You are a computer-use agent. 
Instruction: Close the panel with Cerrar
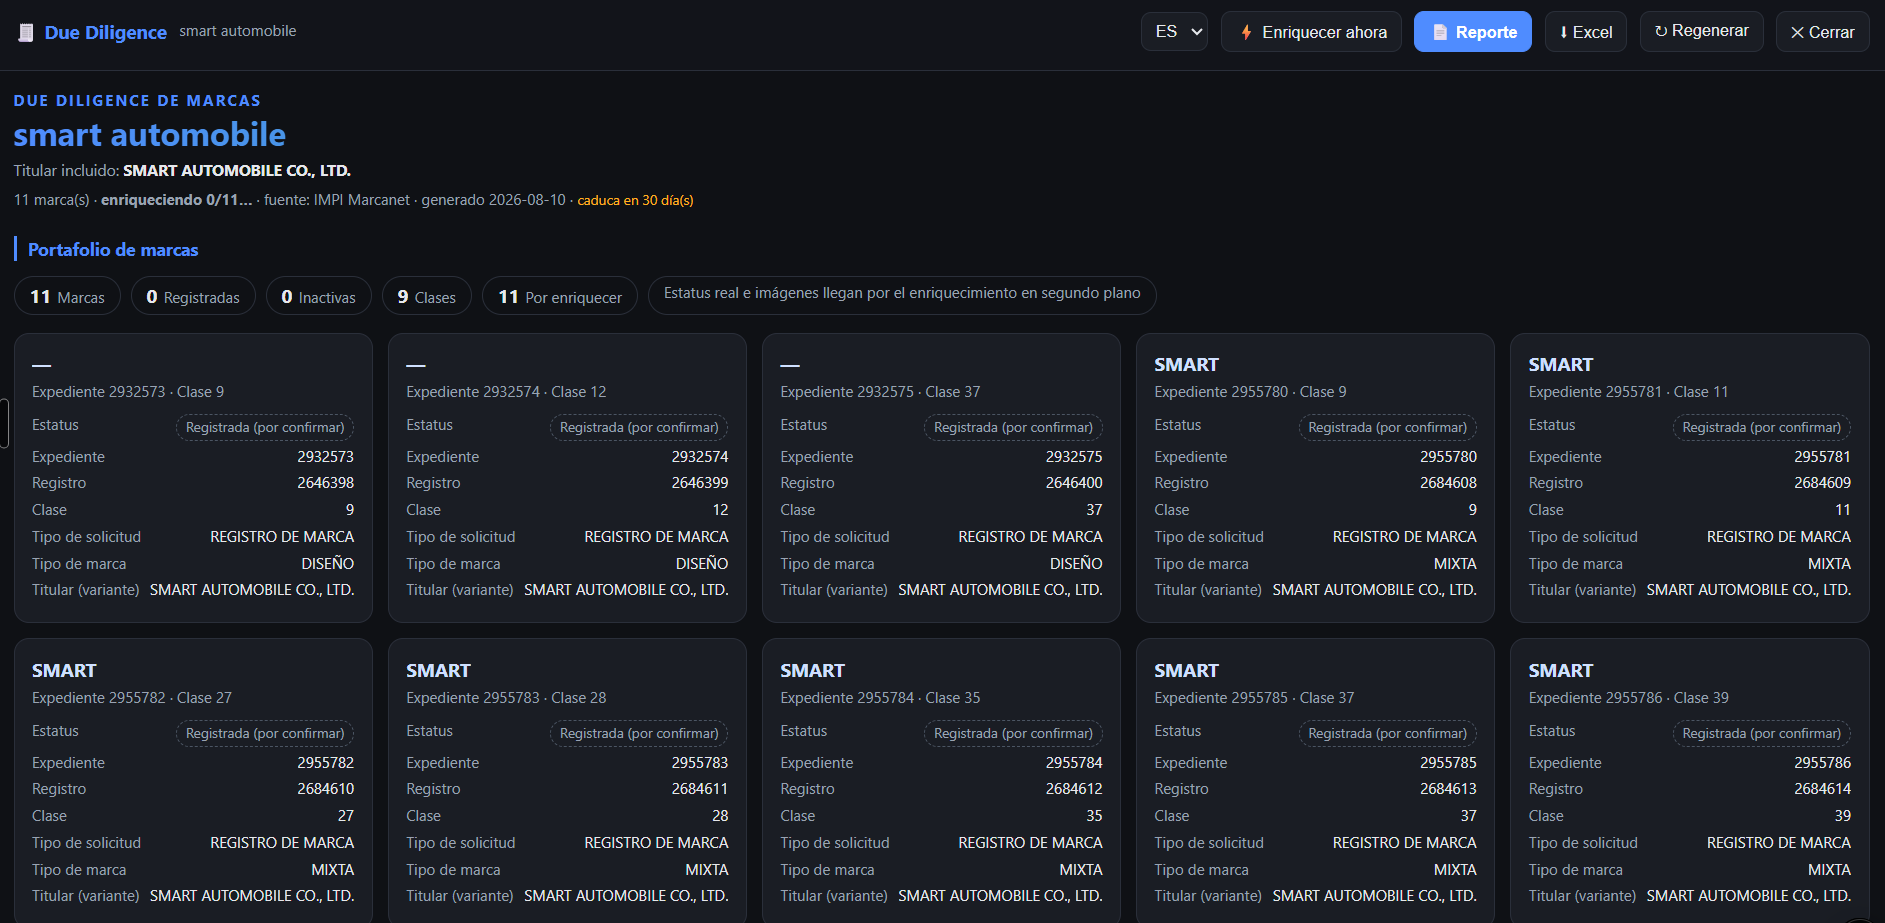coord(1823,32)
